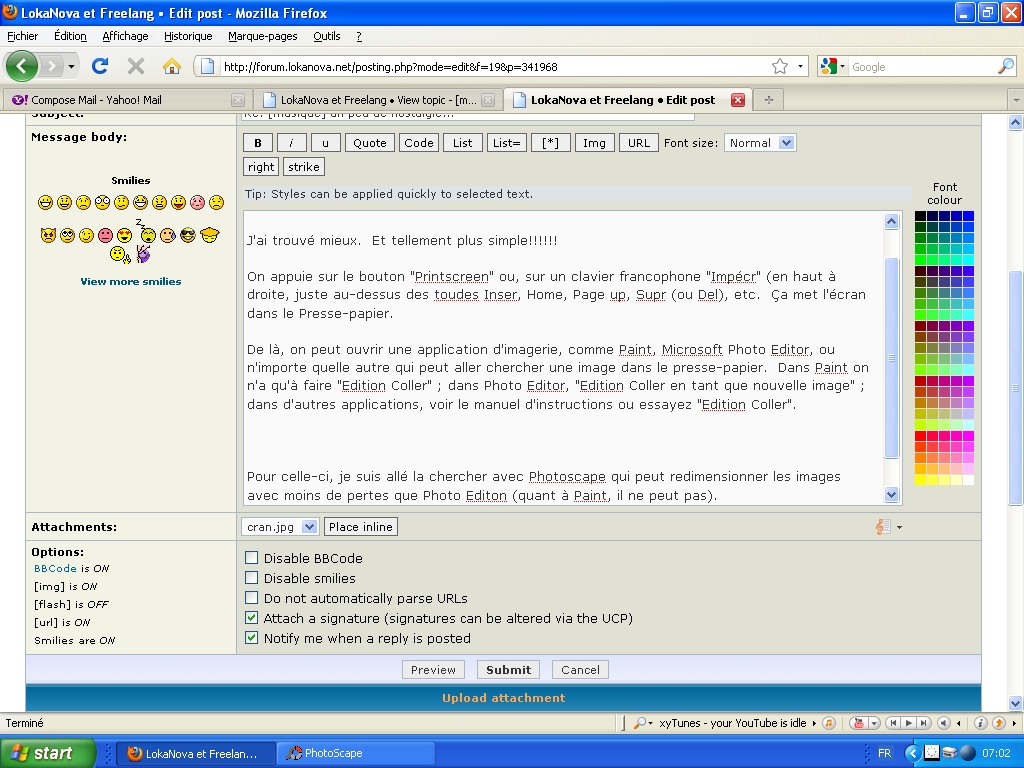The height and width of the screenshot is (768, 1024).
Task: Insert the devil horned smiley
Action: (x=48, y=235)
